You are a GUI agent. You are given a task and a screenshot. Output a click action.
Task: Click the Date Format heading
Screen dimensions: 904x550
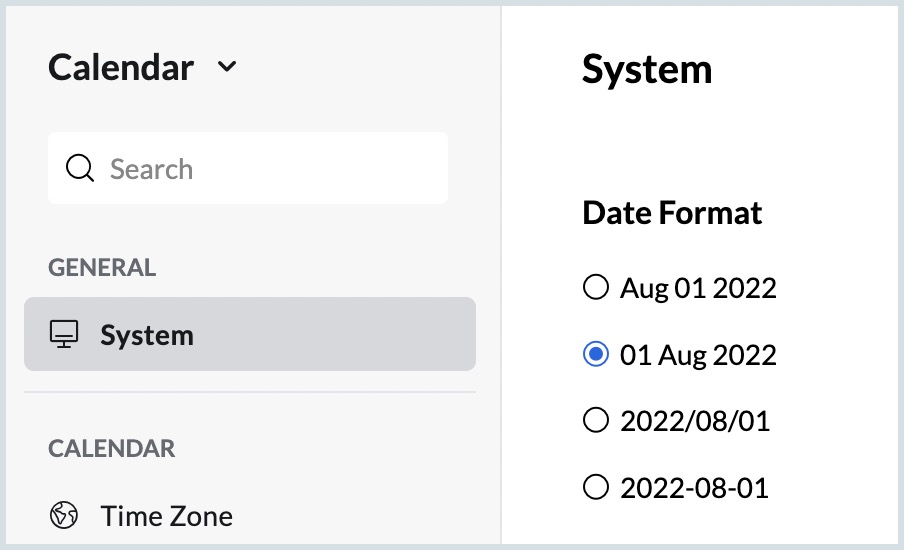pyautogui.click(x=672, y=213)
